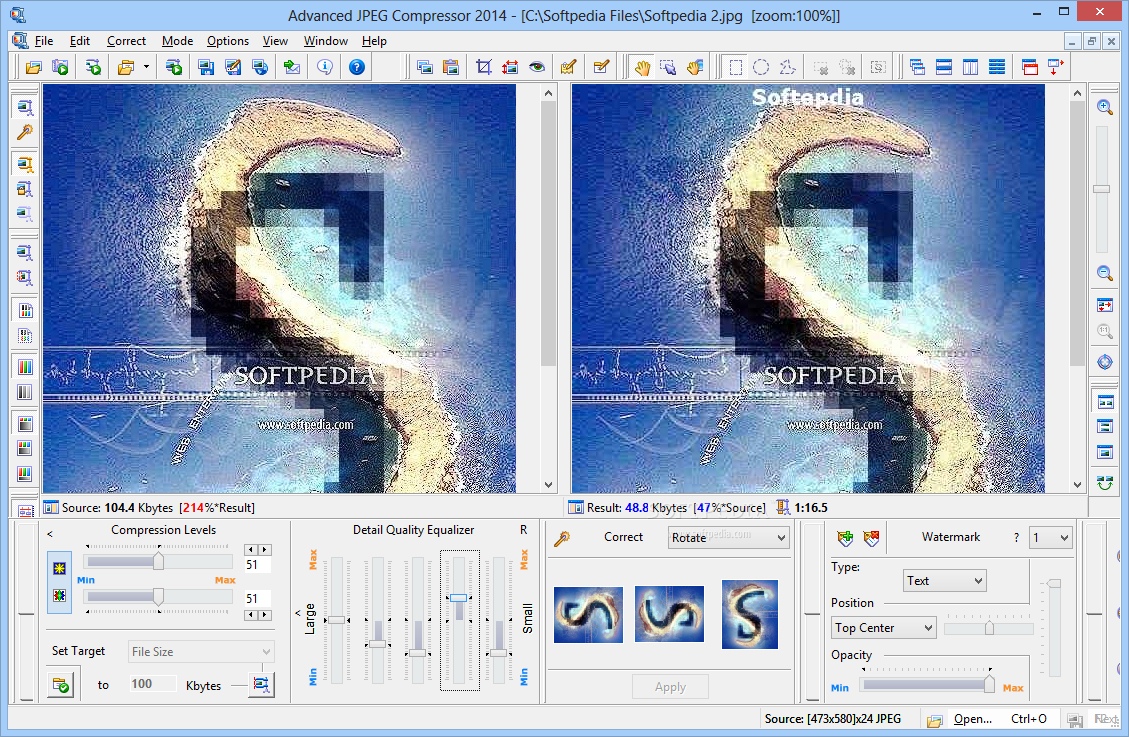
Task: Toggle the colored star chroma compression button
Action: [59, 596]
